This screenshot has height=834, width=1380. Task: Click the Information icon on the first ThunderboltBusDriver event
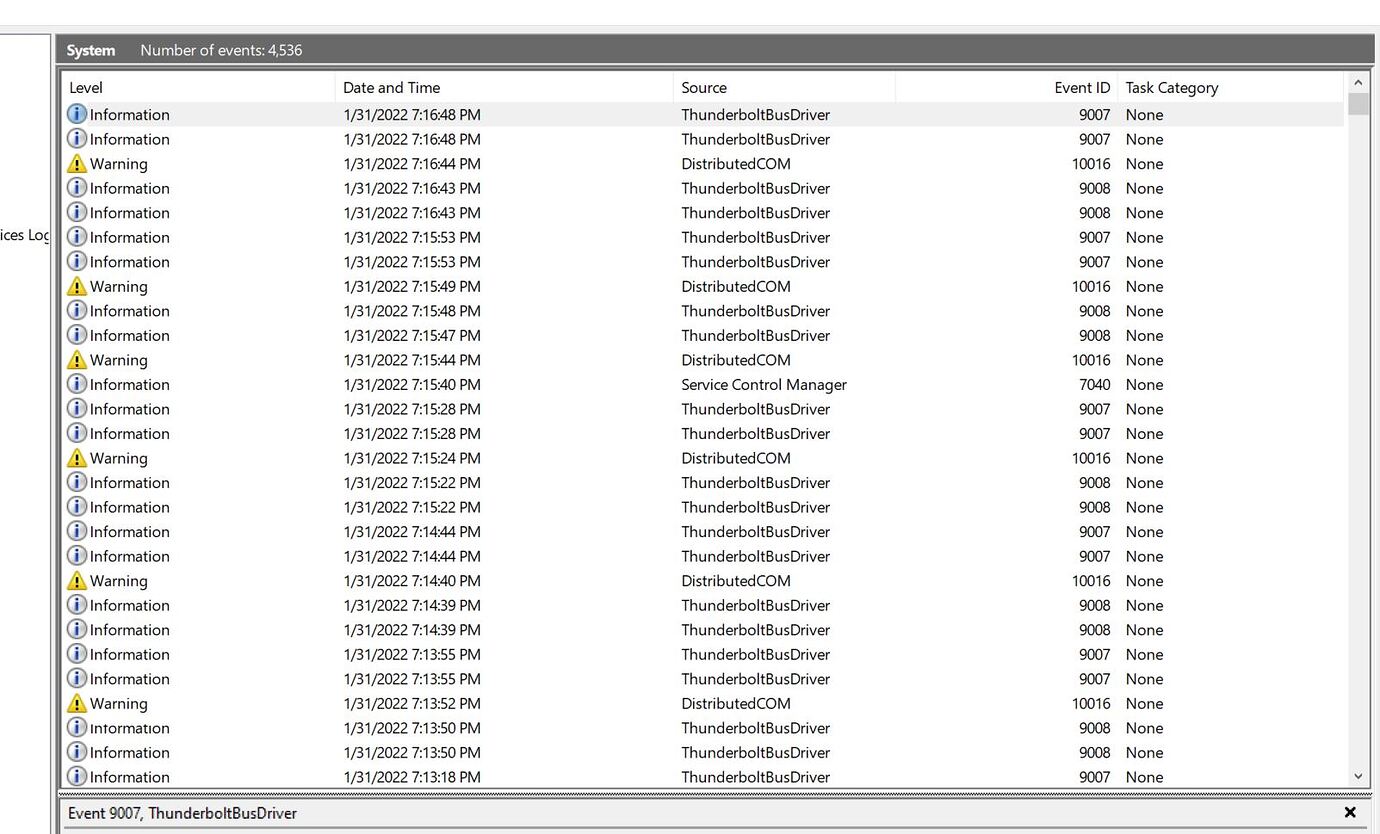point(77,114)
